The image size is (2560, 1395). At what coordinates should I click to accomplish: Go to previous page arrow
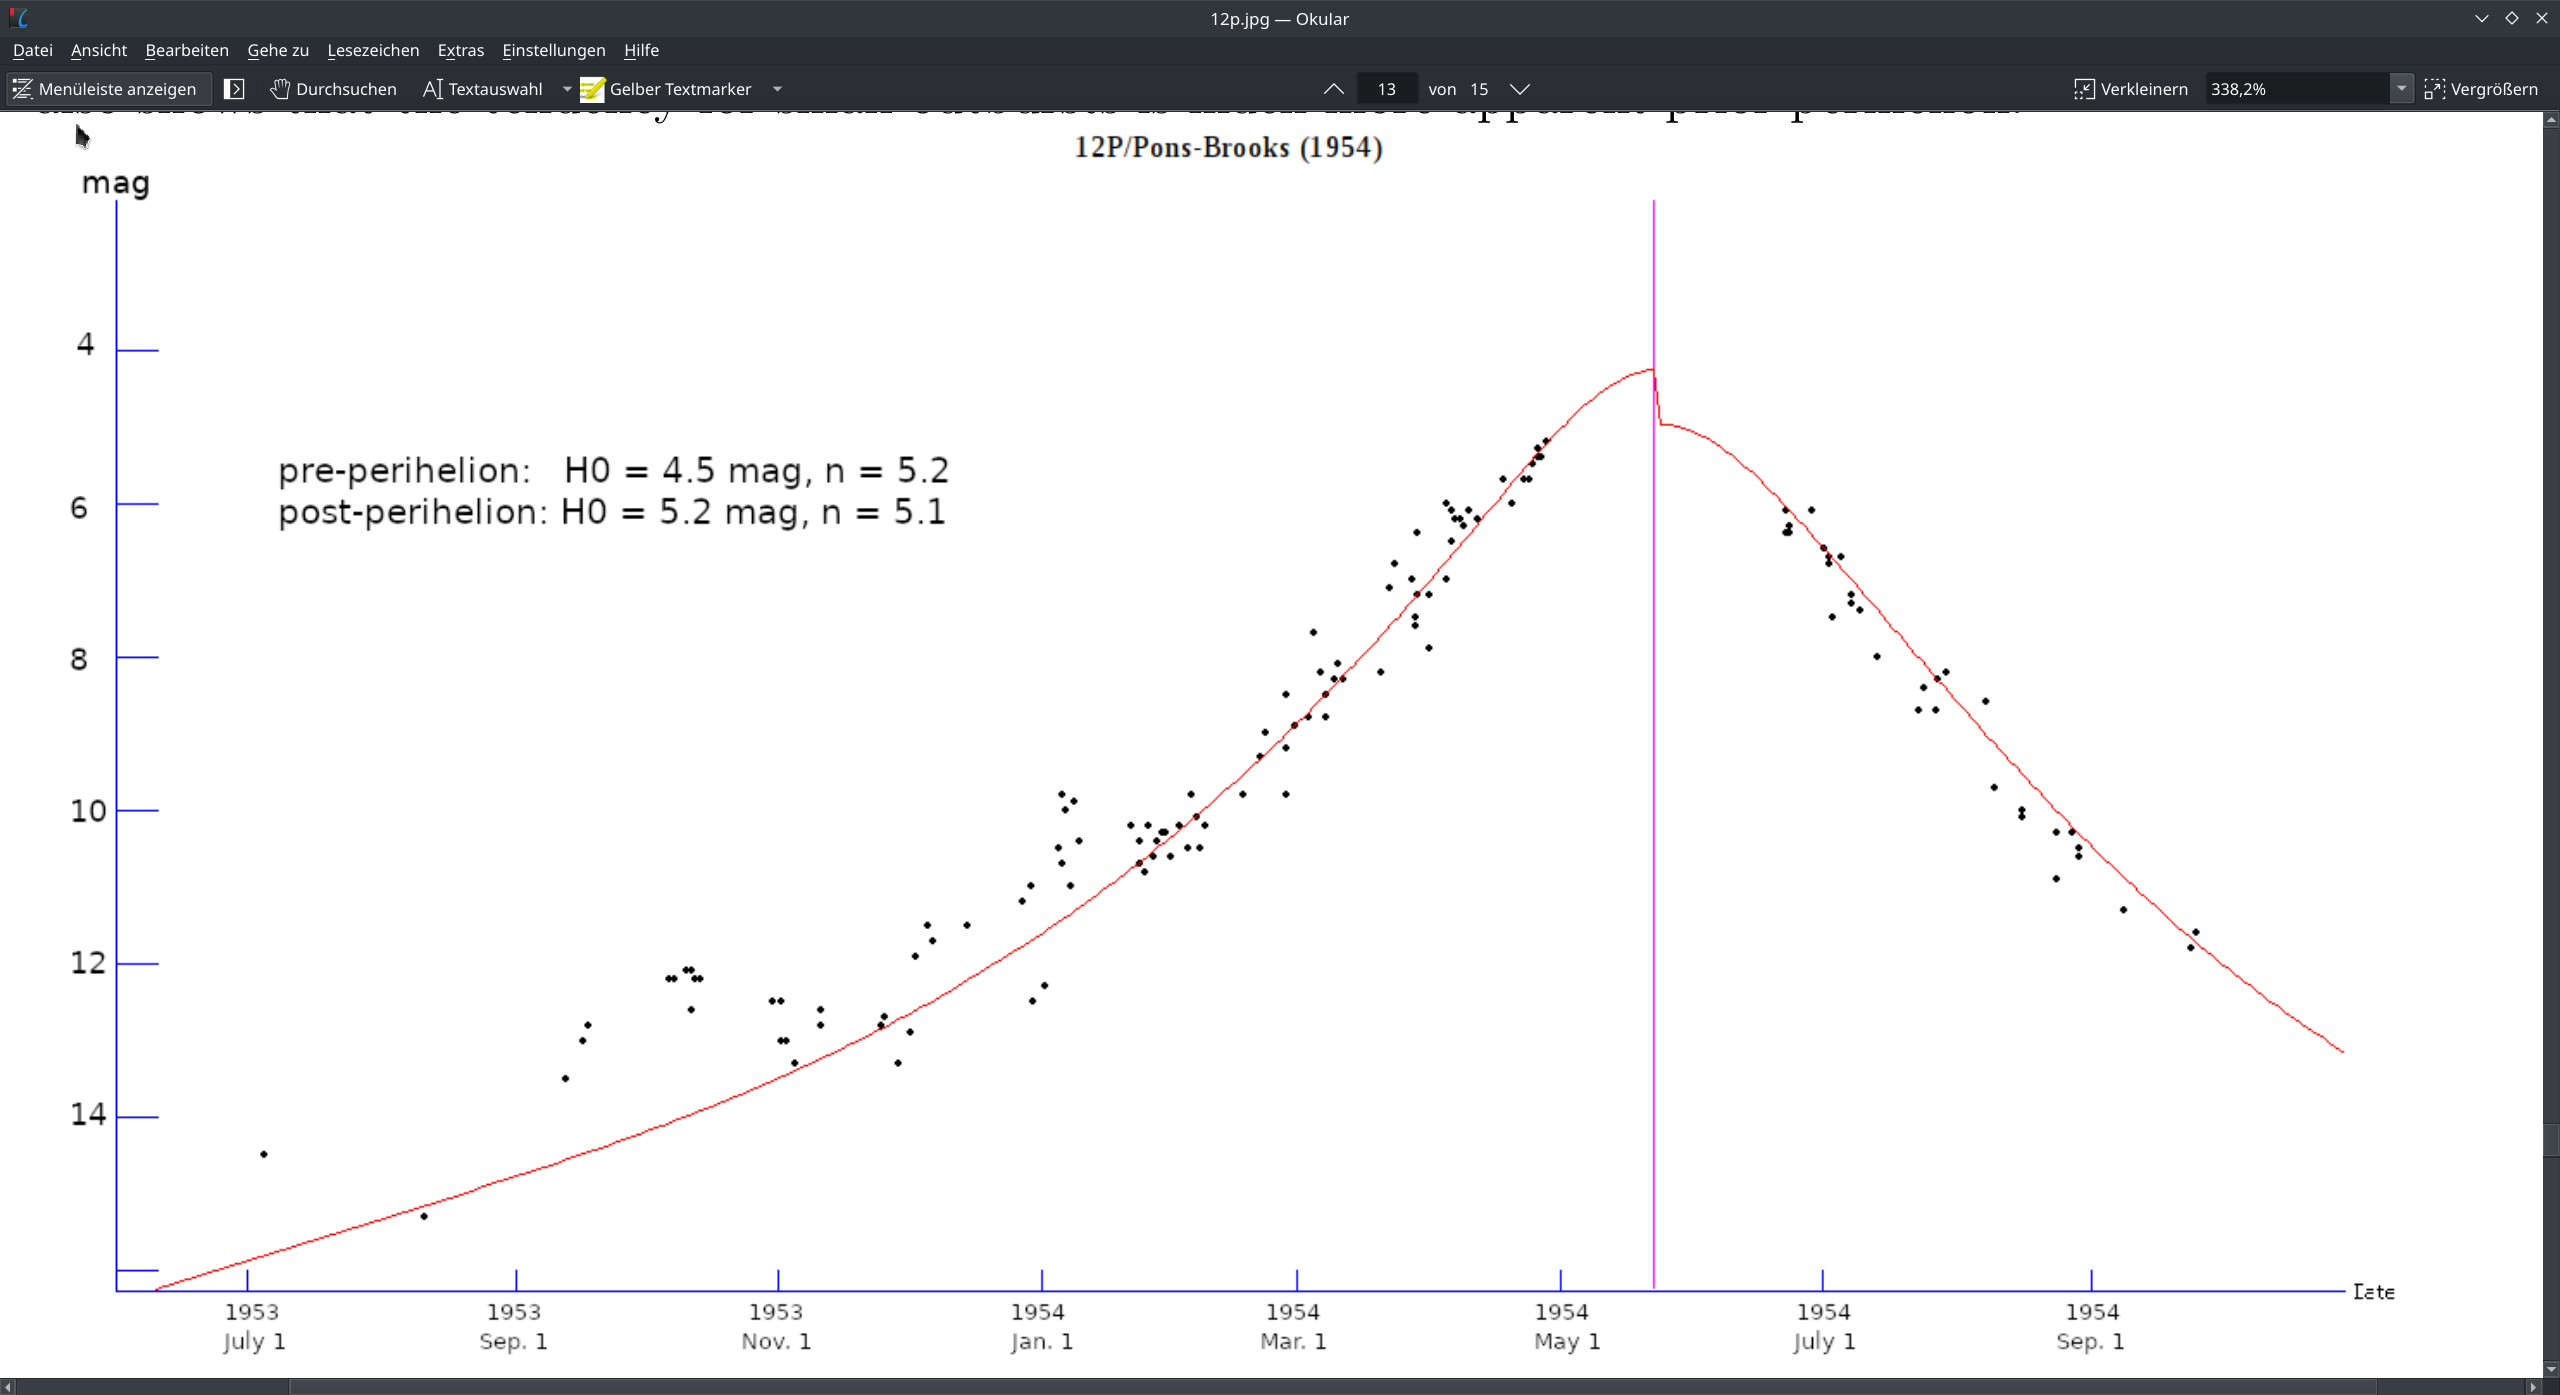(1333, 89)
